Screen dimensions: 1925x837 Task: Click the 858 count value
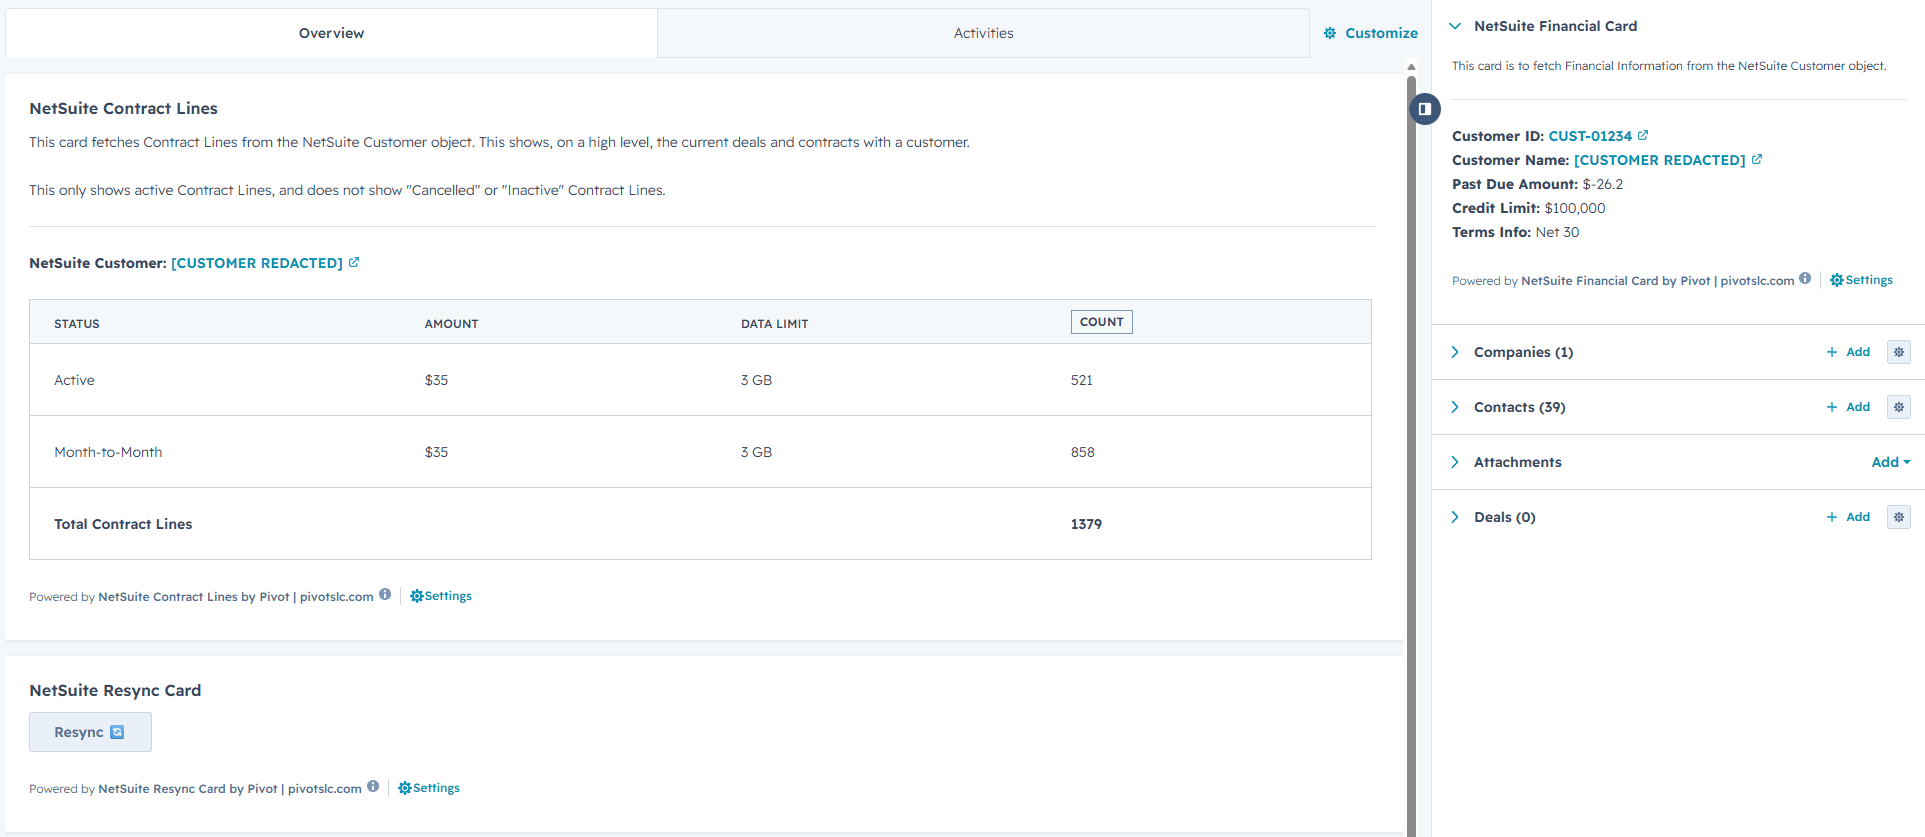(1083, 452)
